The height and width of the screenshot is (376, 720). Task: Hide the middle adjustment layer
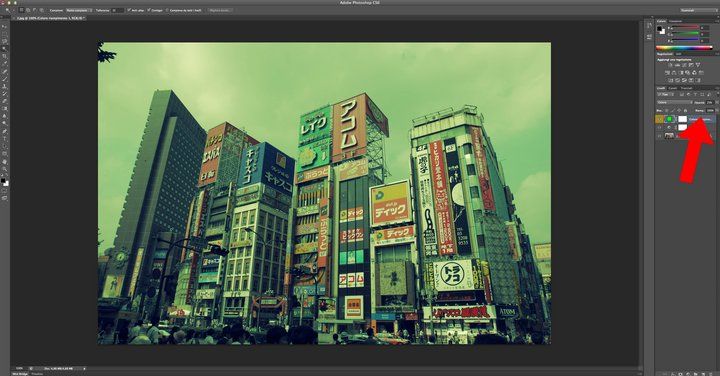pos(659,127)
